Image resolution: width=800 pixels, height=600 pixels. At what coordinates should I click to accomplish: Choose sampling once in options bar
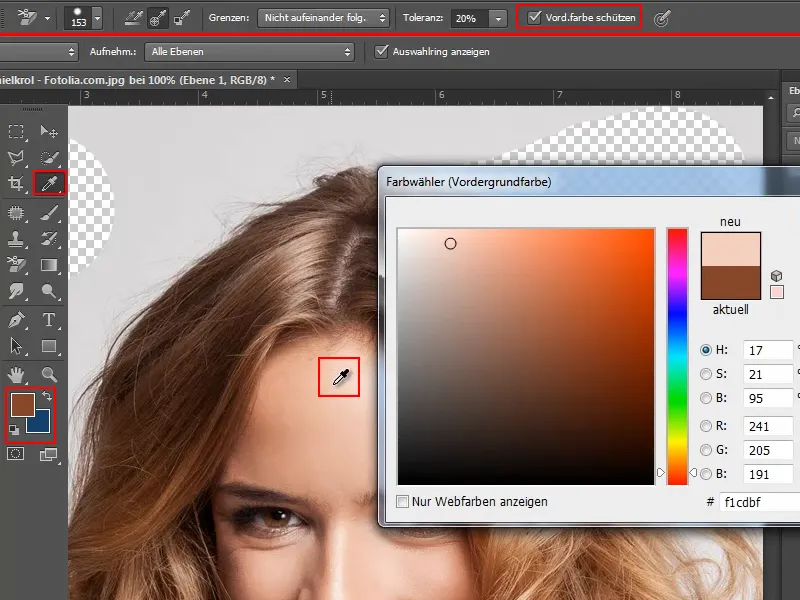click(158, 18)
